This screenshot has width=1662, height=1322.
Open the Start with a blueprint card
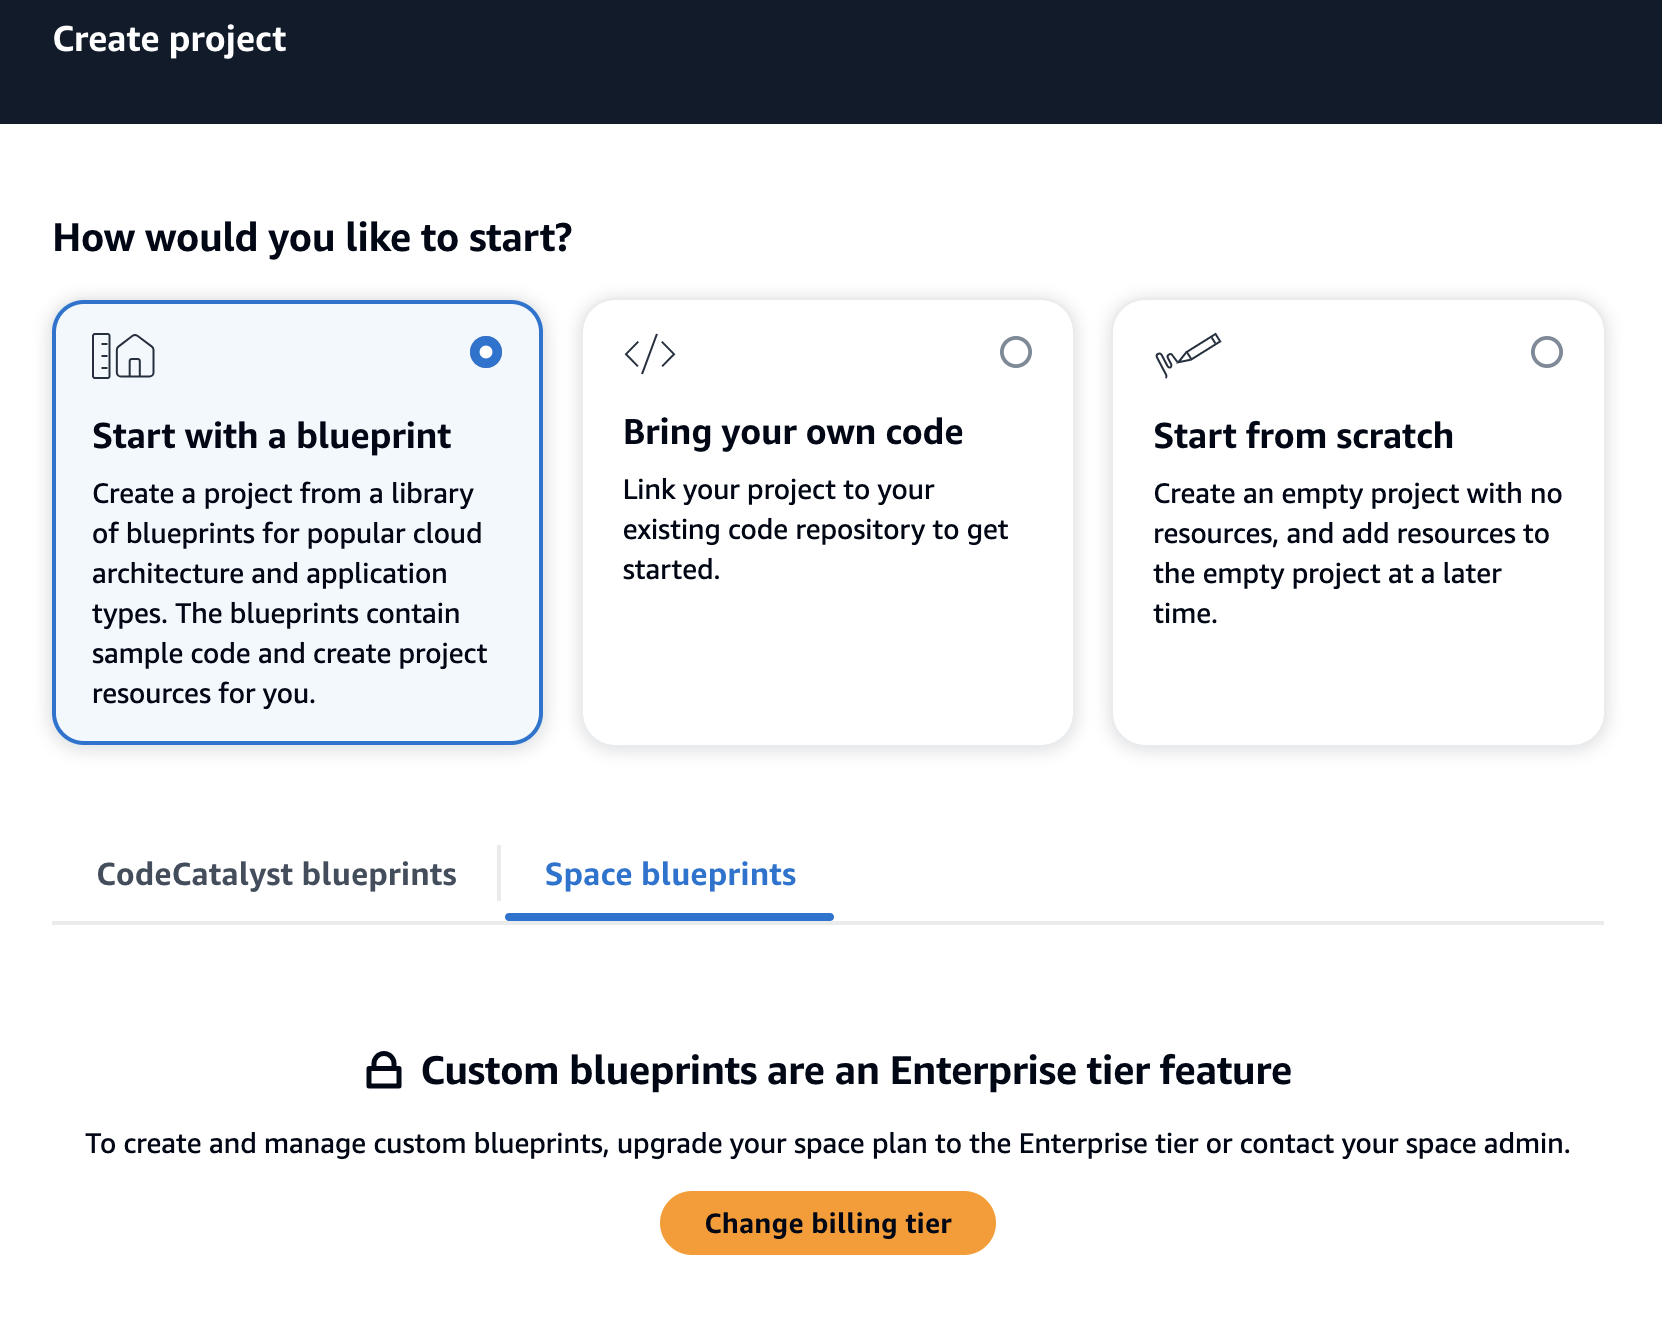pyautogui.click(x=296, y=520)
